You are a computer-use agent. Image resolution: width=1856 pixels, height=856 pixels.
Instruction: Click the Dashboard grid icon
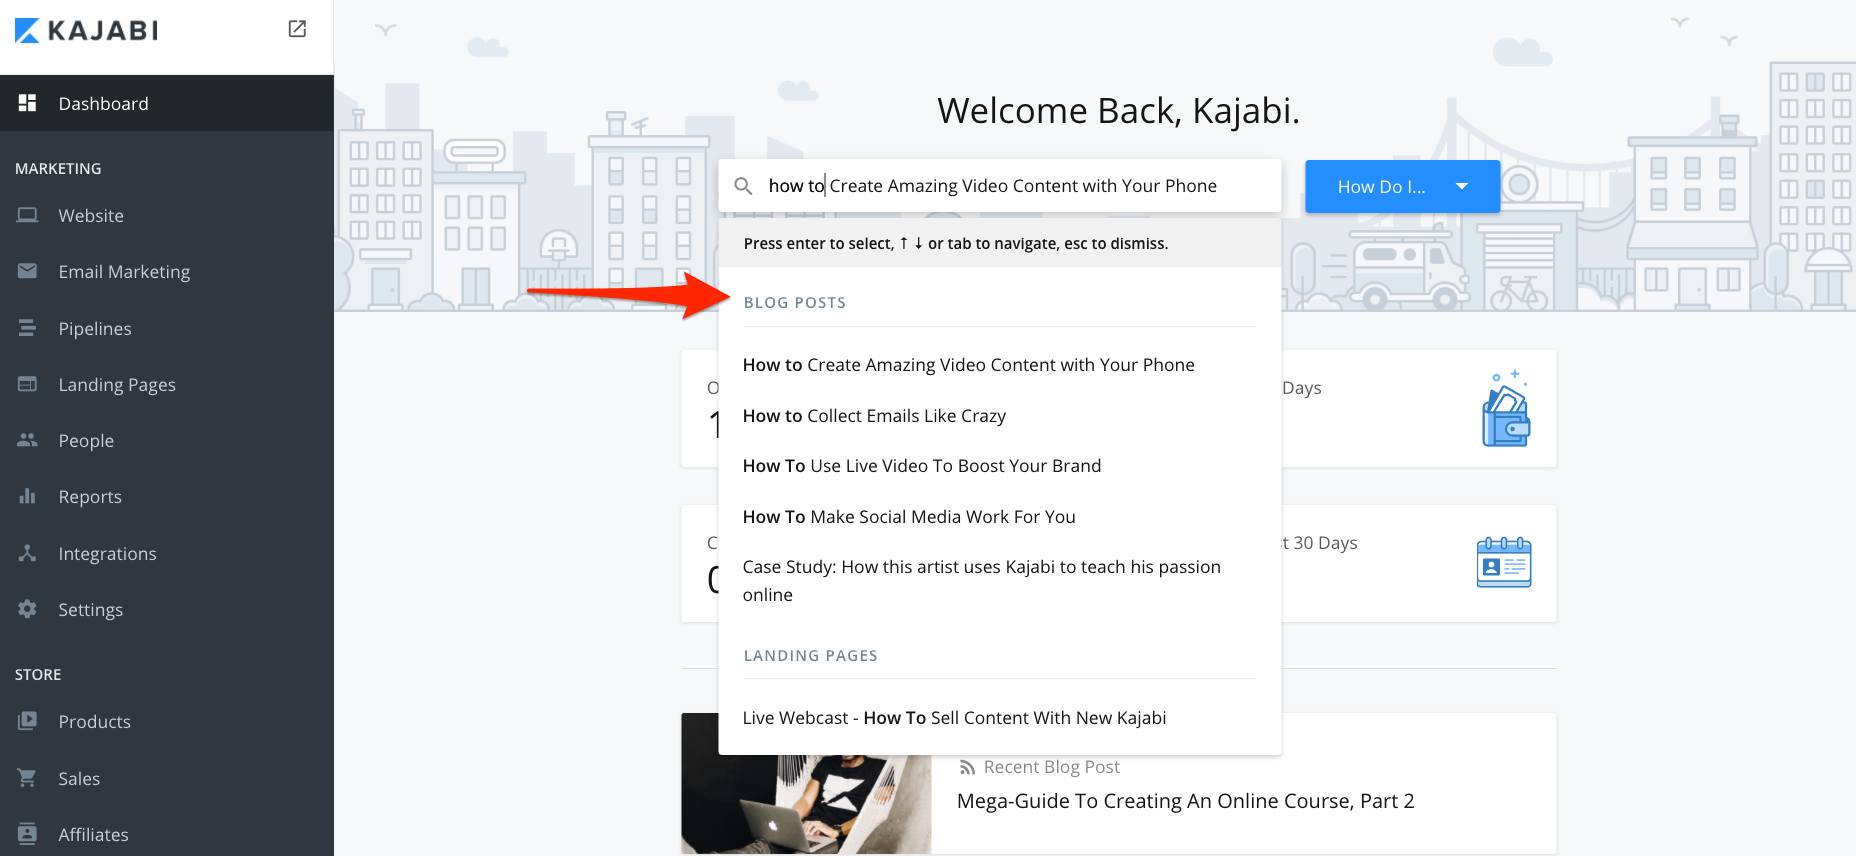28,103
